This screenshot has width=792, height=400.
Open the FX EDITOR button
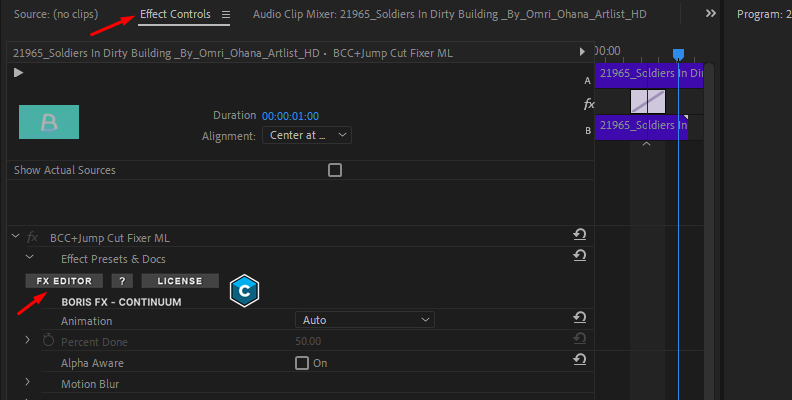(64, 281)
